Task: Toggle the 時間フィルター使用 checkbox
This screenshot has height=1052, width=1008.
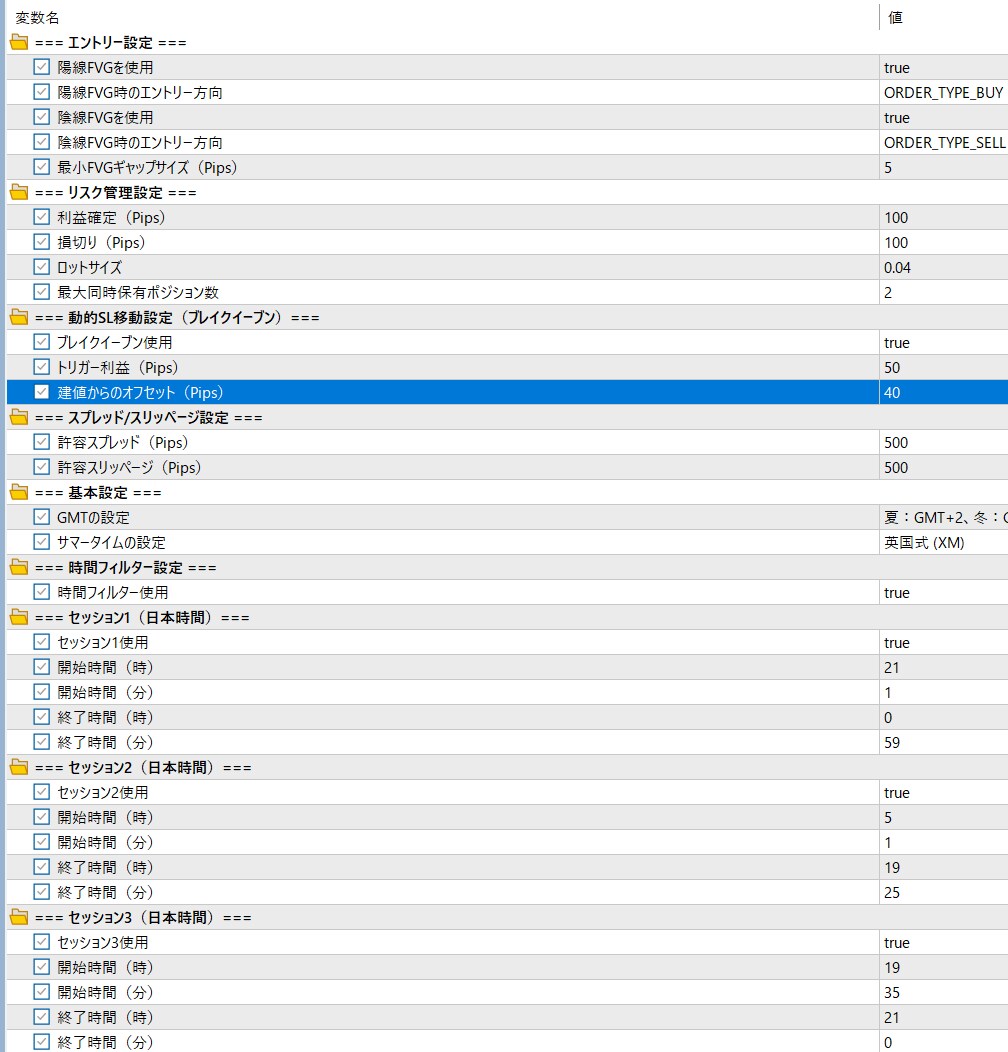Action: click(42, 592)
